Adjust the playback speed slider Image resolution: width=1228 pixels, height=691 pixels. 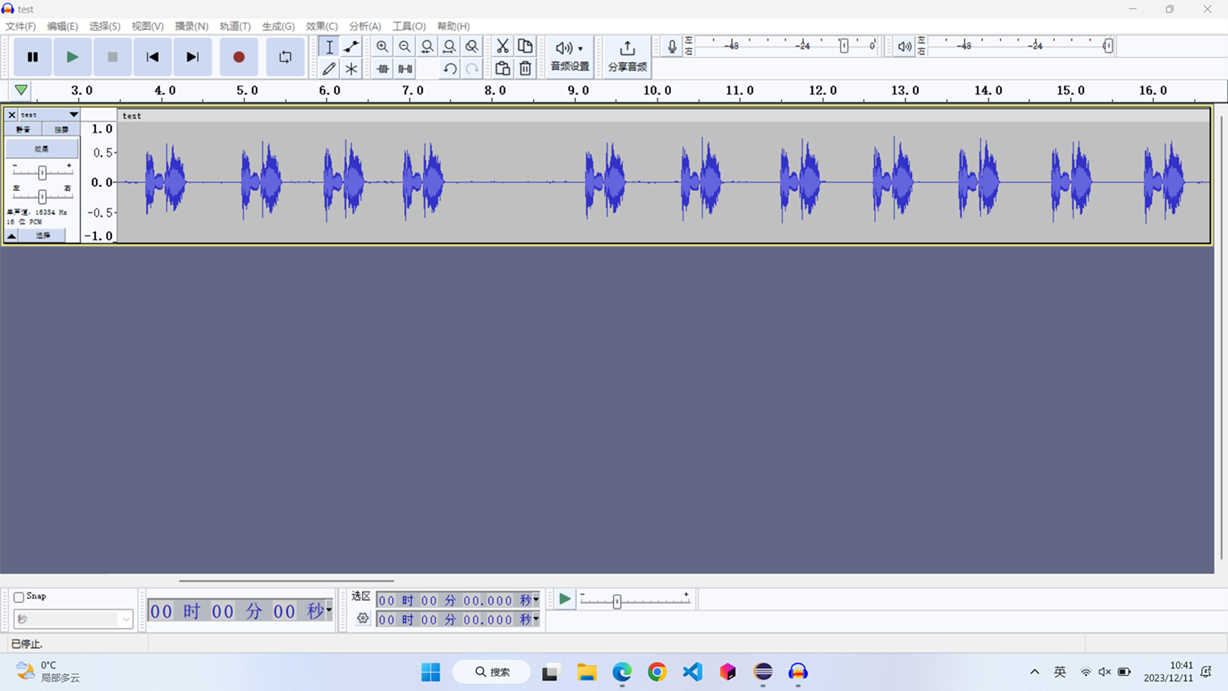pyautogui.click(x=617, y=601)
